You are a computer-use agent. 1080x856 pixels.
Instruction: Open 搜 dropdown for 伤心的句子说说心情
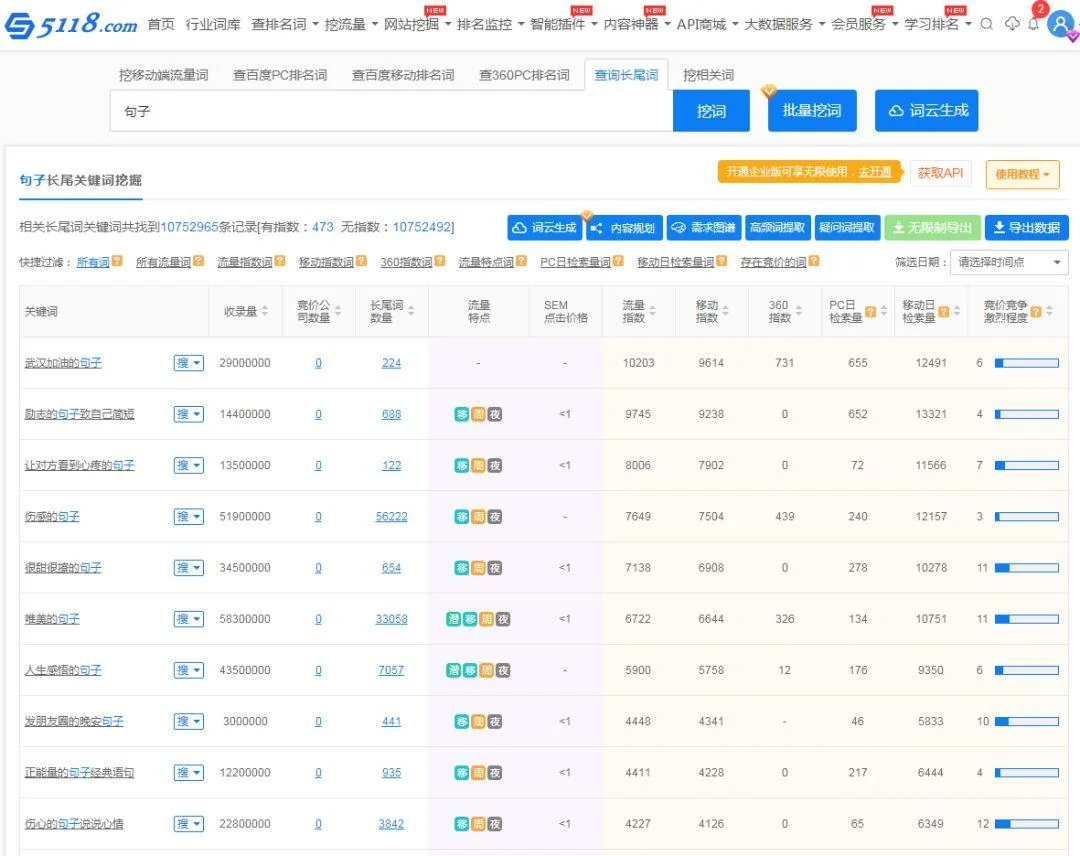[x=189, y=824]
